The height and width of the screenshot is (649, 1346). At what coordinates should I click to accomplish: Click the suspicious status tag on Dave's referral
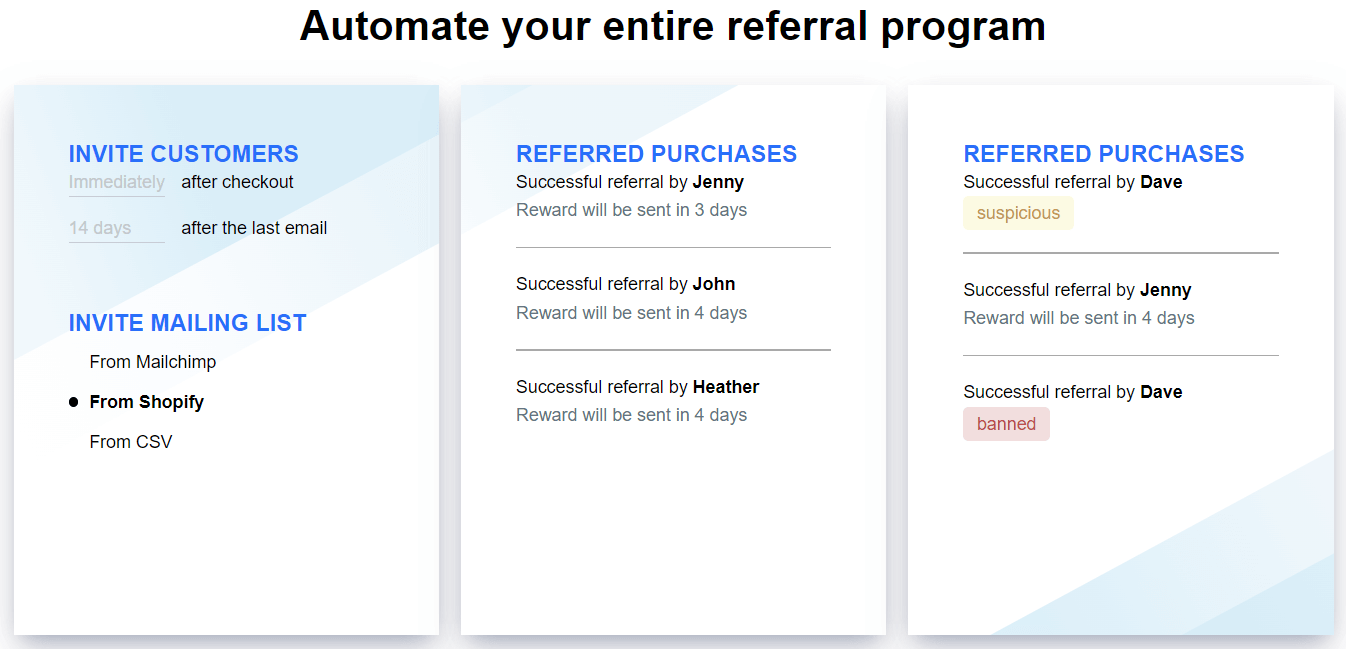[x=1018, y=212]
